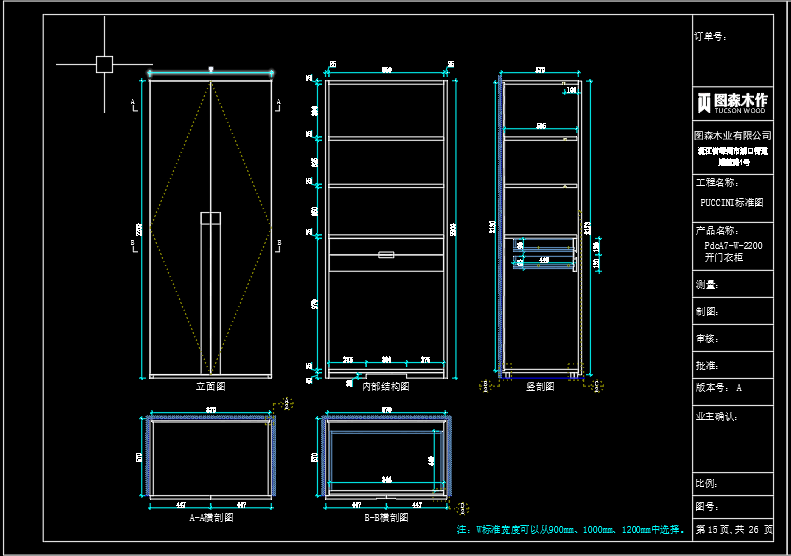Click the '制图:' title block label

[707, 312]
